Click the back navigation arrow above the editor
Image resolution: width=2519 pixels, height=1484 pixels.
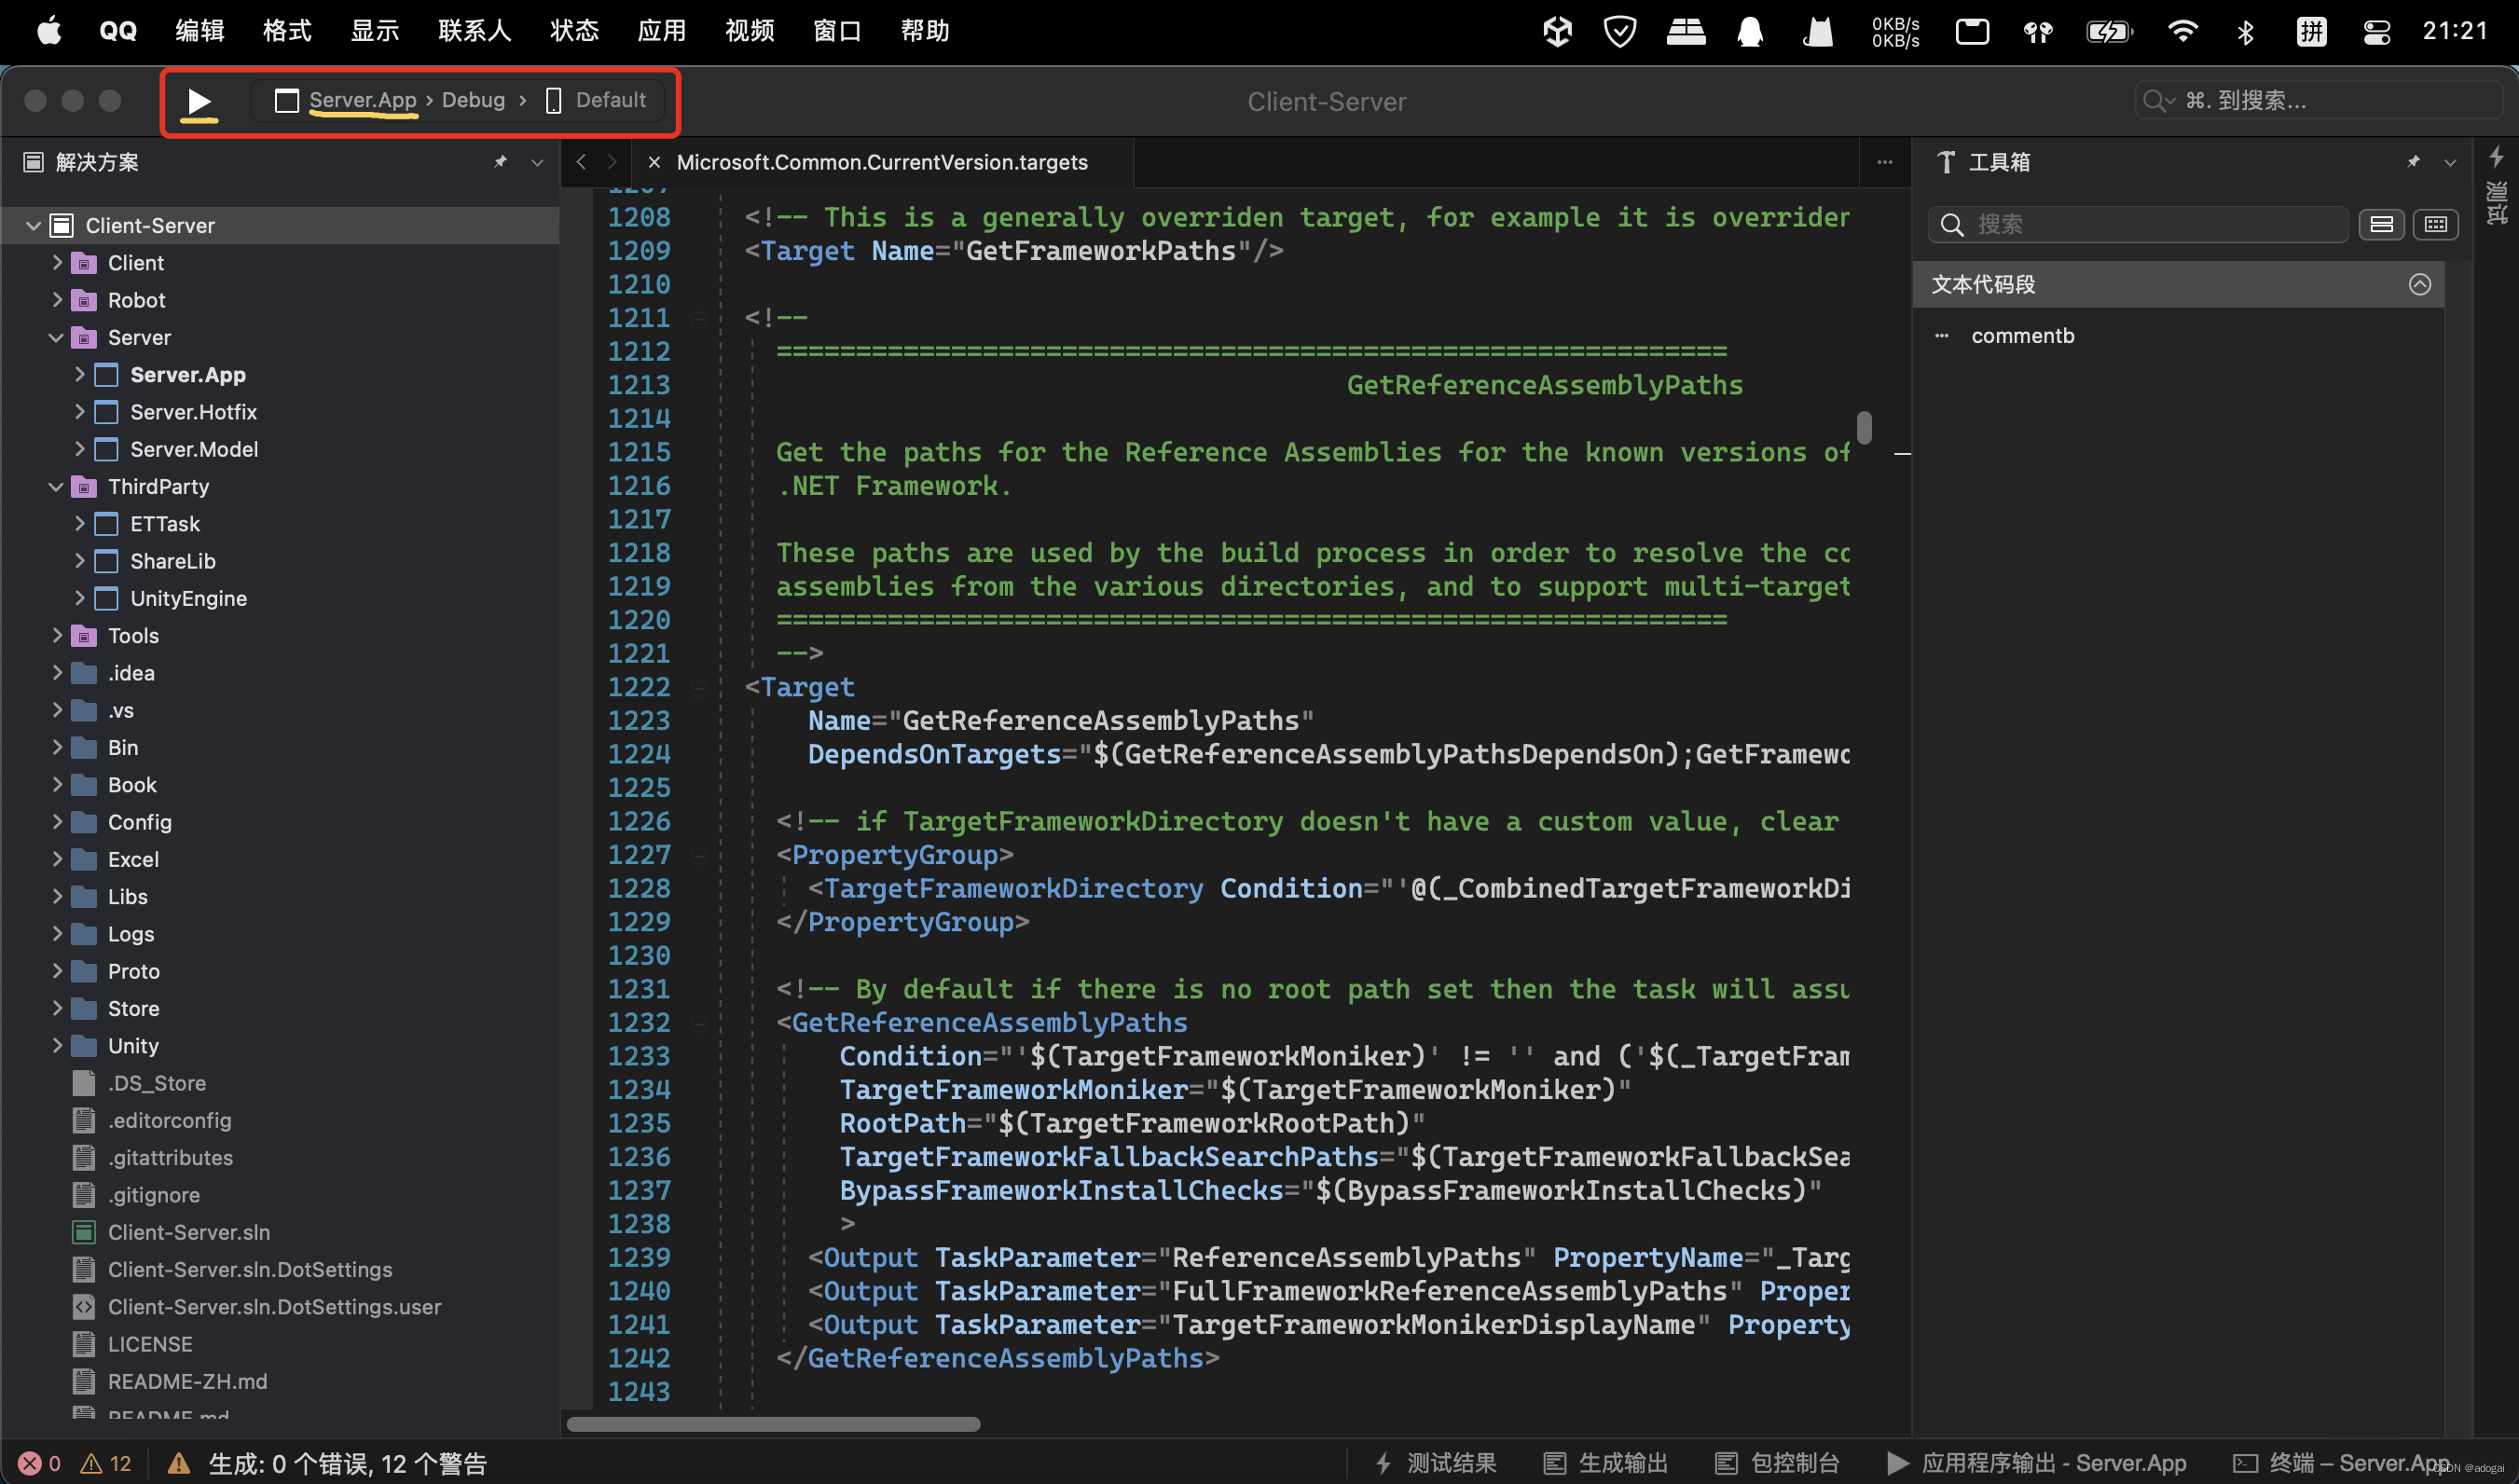tap(581, 161)
